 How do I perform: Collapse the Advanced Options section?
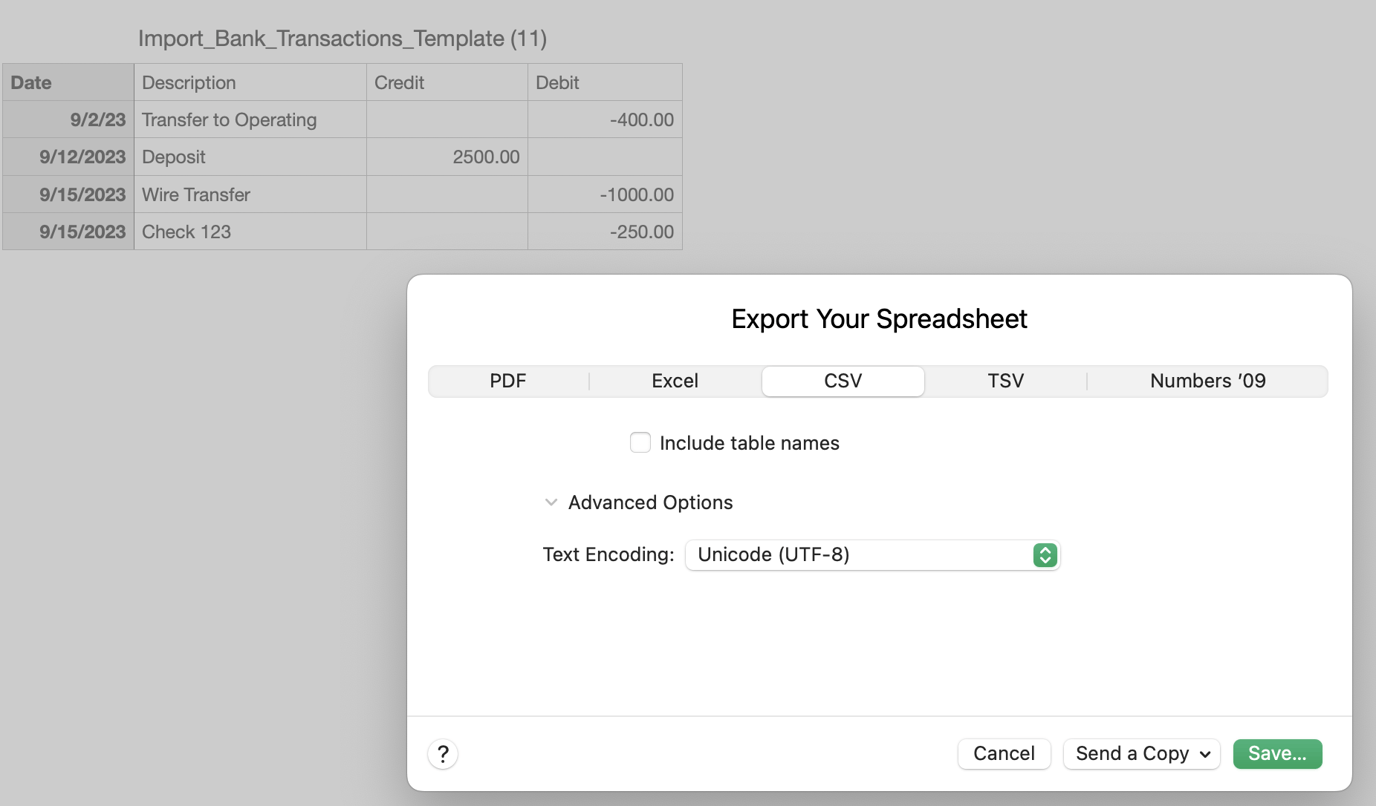[551, 502]
